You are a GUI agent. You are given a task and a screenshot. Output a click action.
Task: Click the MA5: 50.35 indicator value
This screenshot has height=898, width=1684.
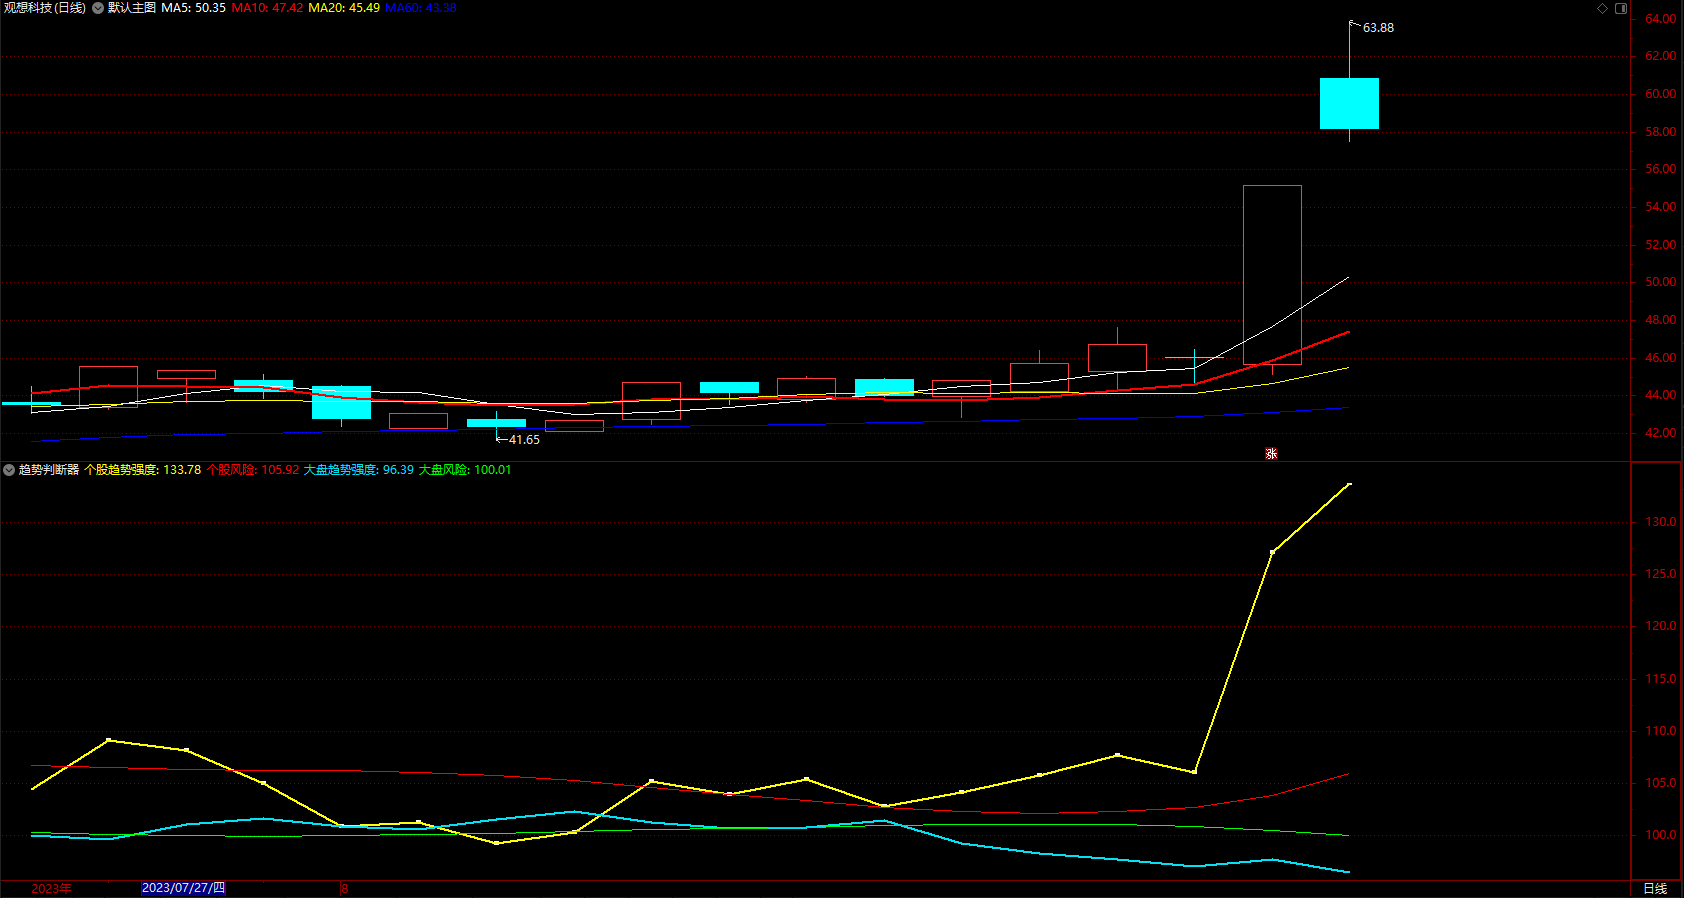pos(193,8)
